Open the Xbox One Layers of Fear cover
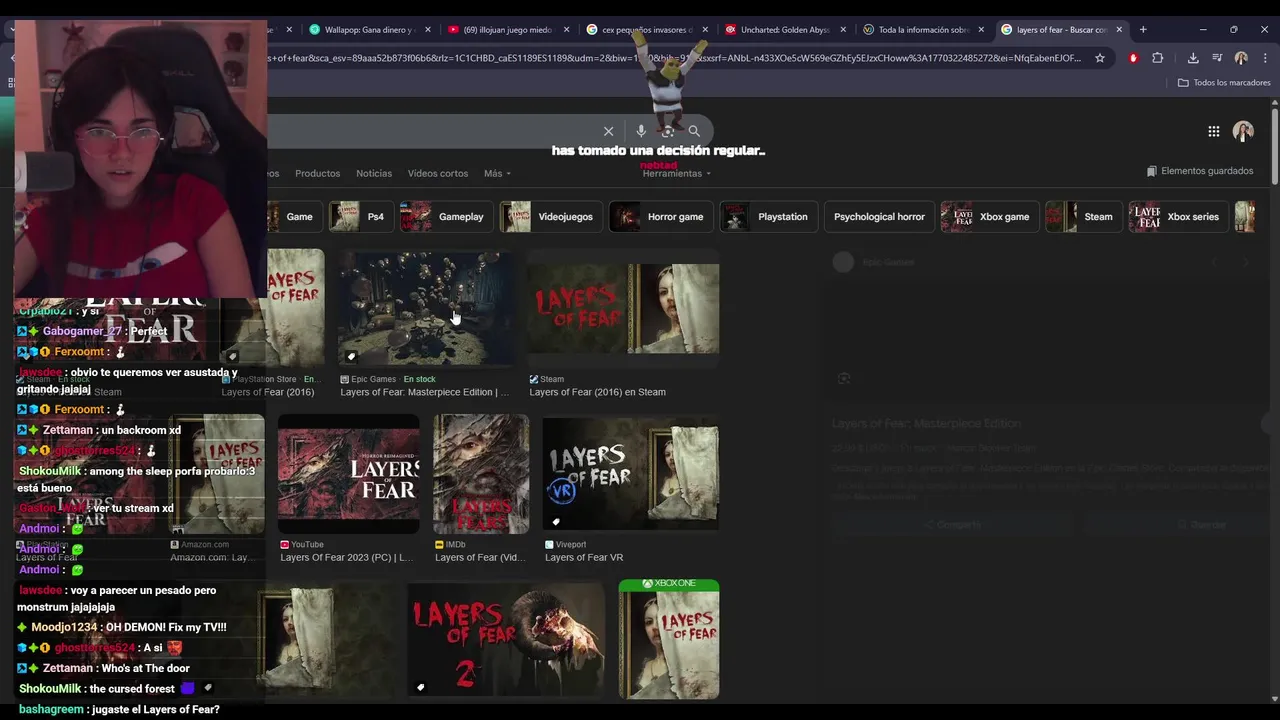Viewport: 1280px width, 720px height. tap(669, 639)
